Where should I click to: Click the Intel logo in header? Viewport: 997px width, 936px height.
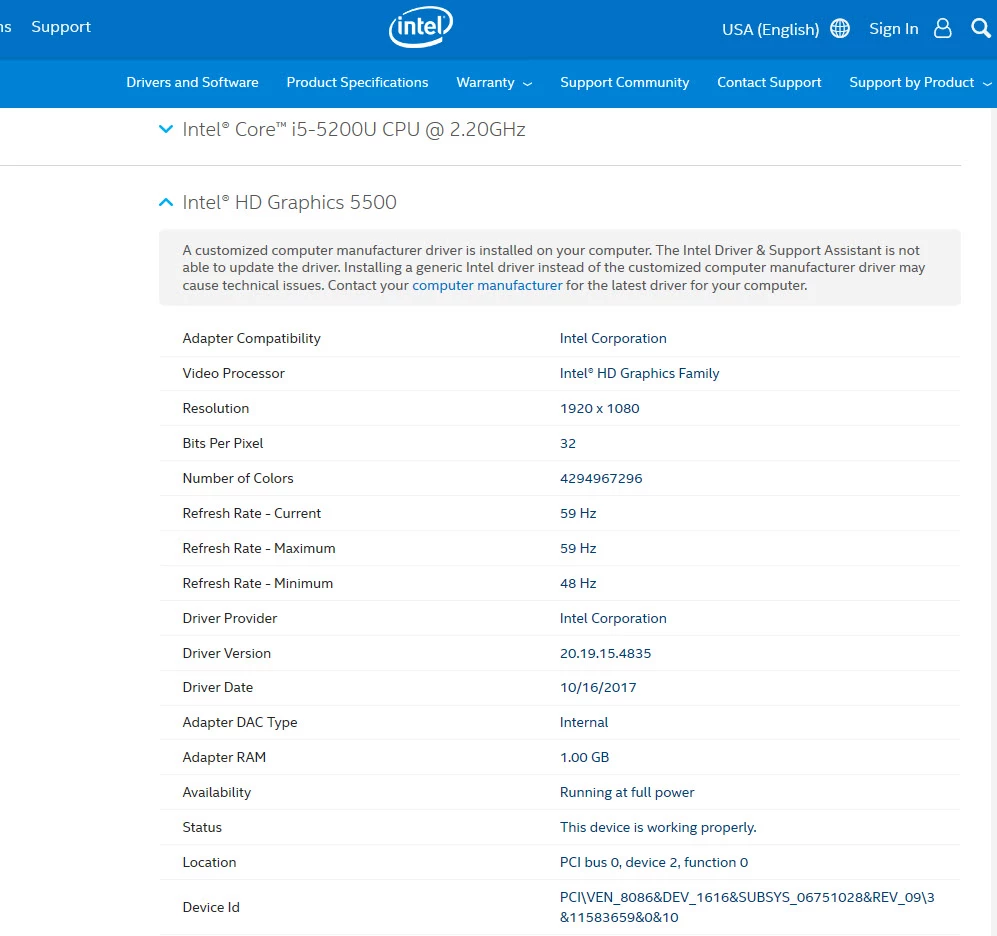(x=420, y=27)
